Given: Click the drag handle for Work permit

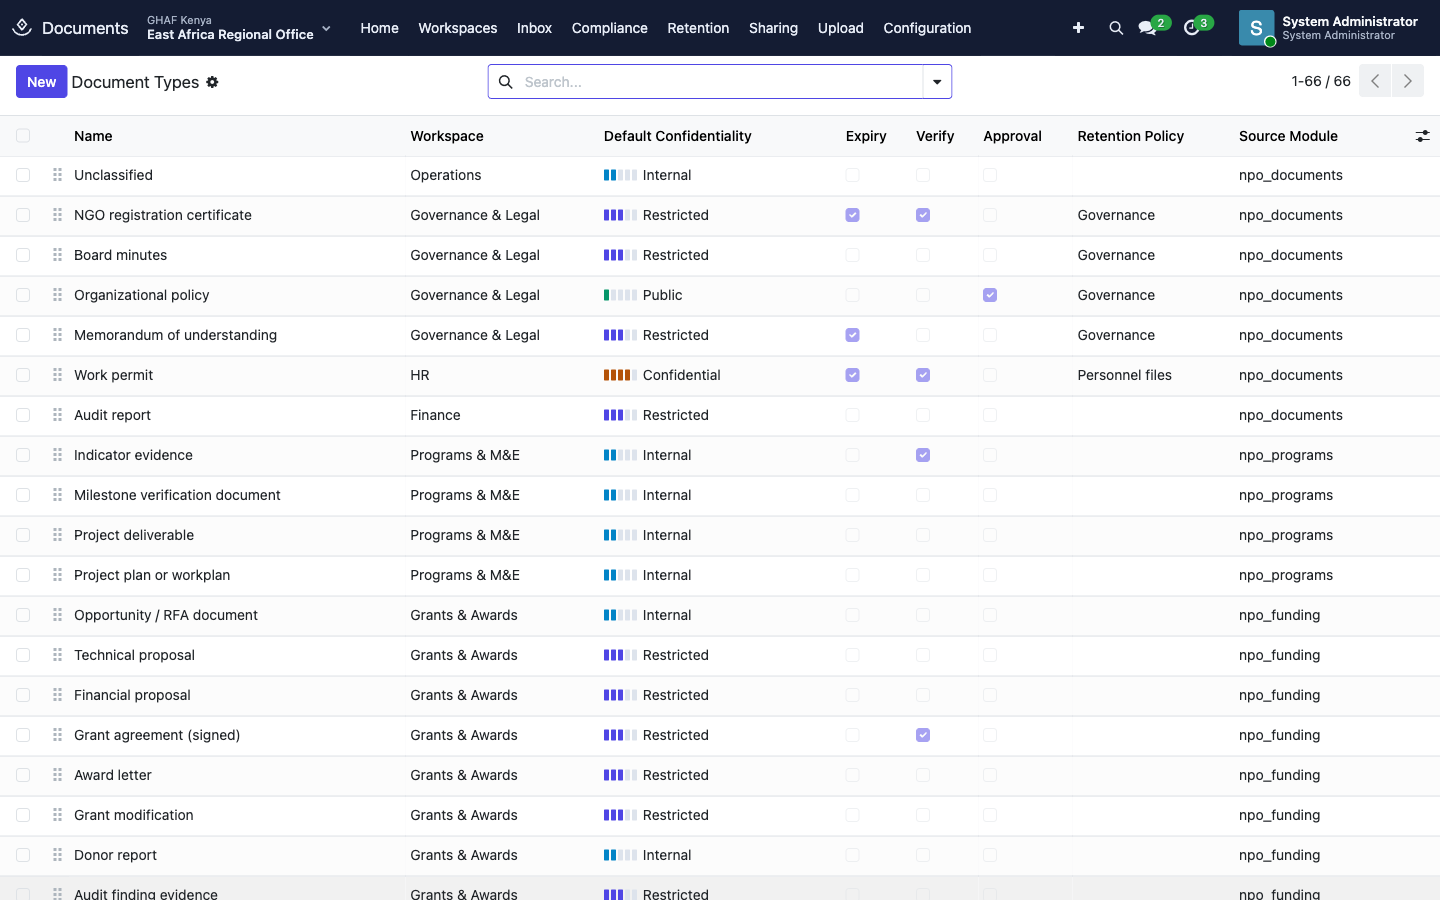Looking at the screenshot, I should pos(57,375).
